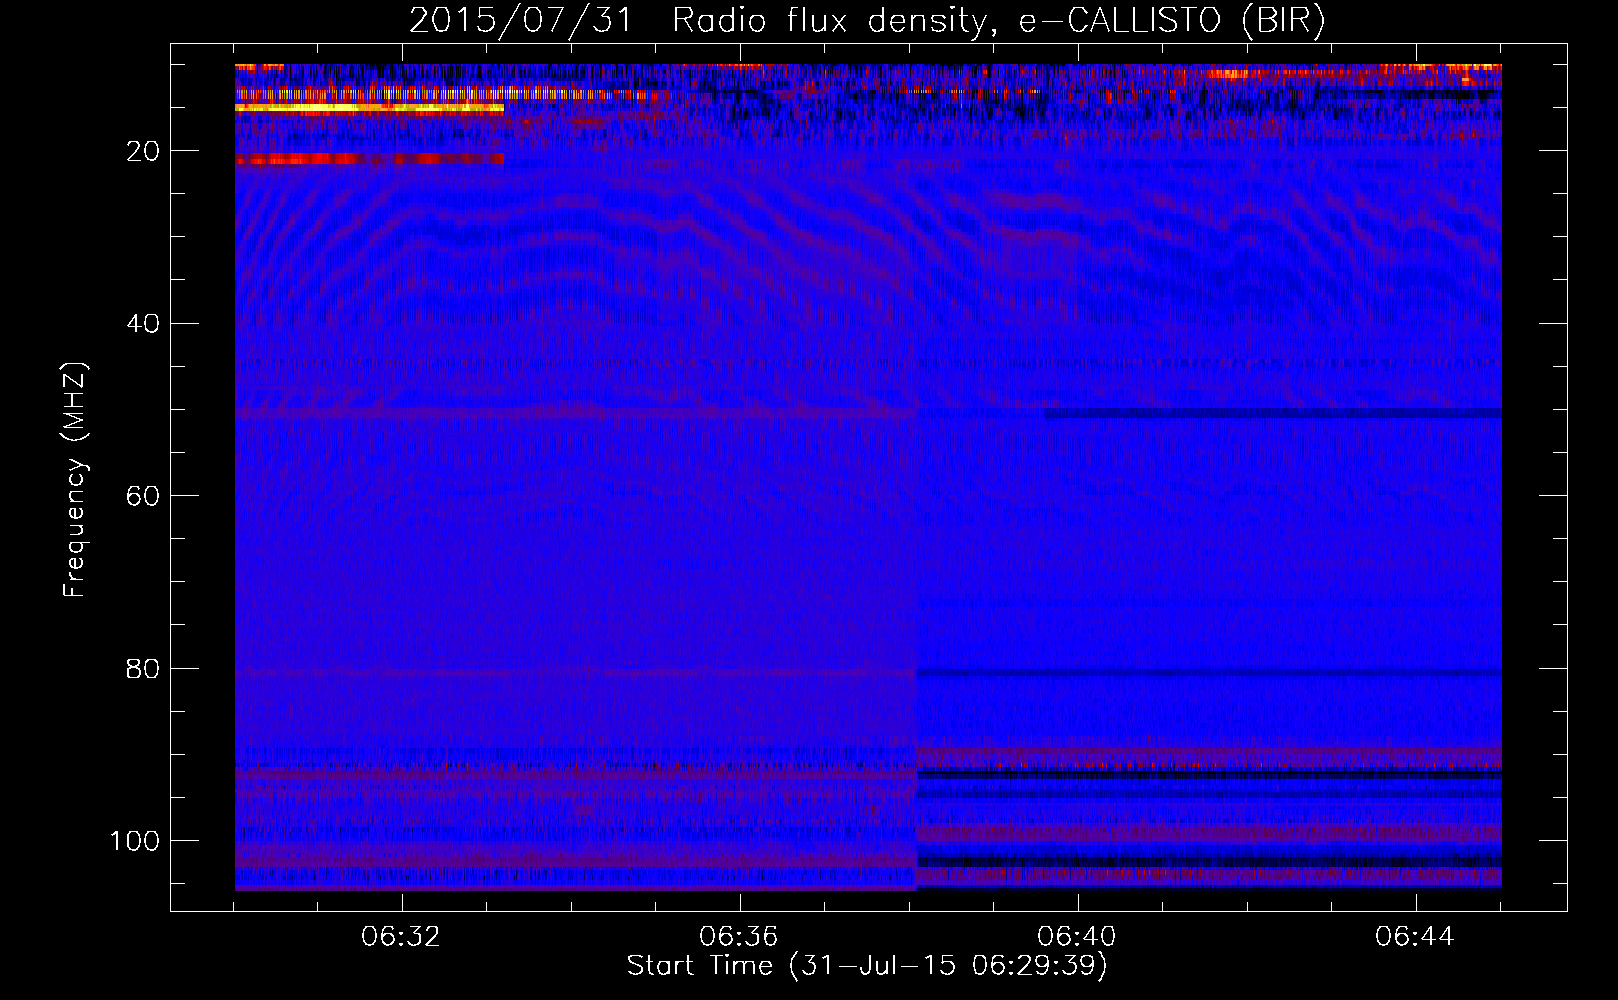Click the 40 MHz frequency tick label
Viewport: 1618px width, 1000px height.
(x=143, y=323)
